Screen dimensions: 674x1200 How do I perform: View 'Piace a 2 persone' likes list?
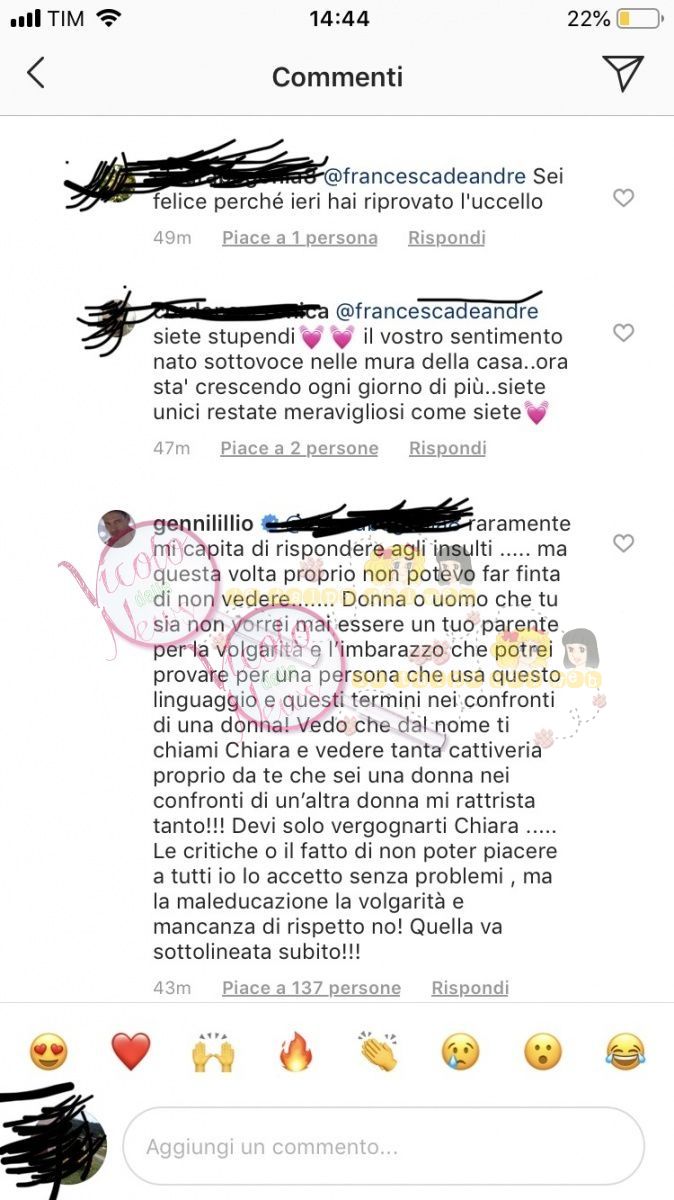300,448
